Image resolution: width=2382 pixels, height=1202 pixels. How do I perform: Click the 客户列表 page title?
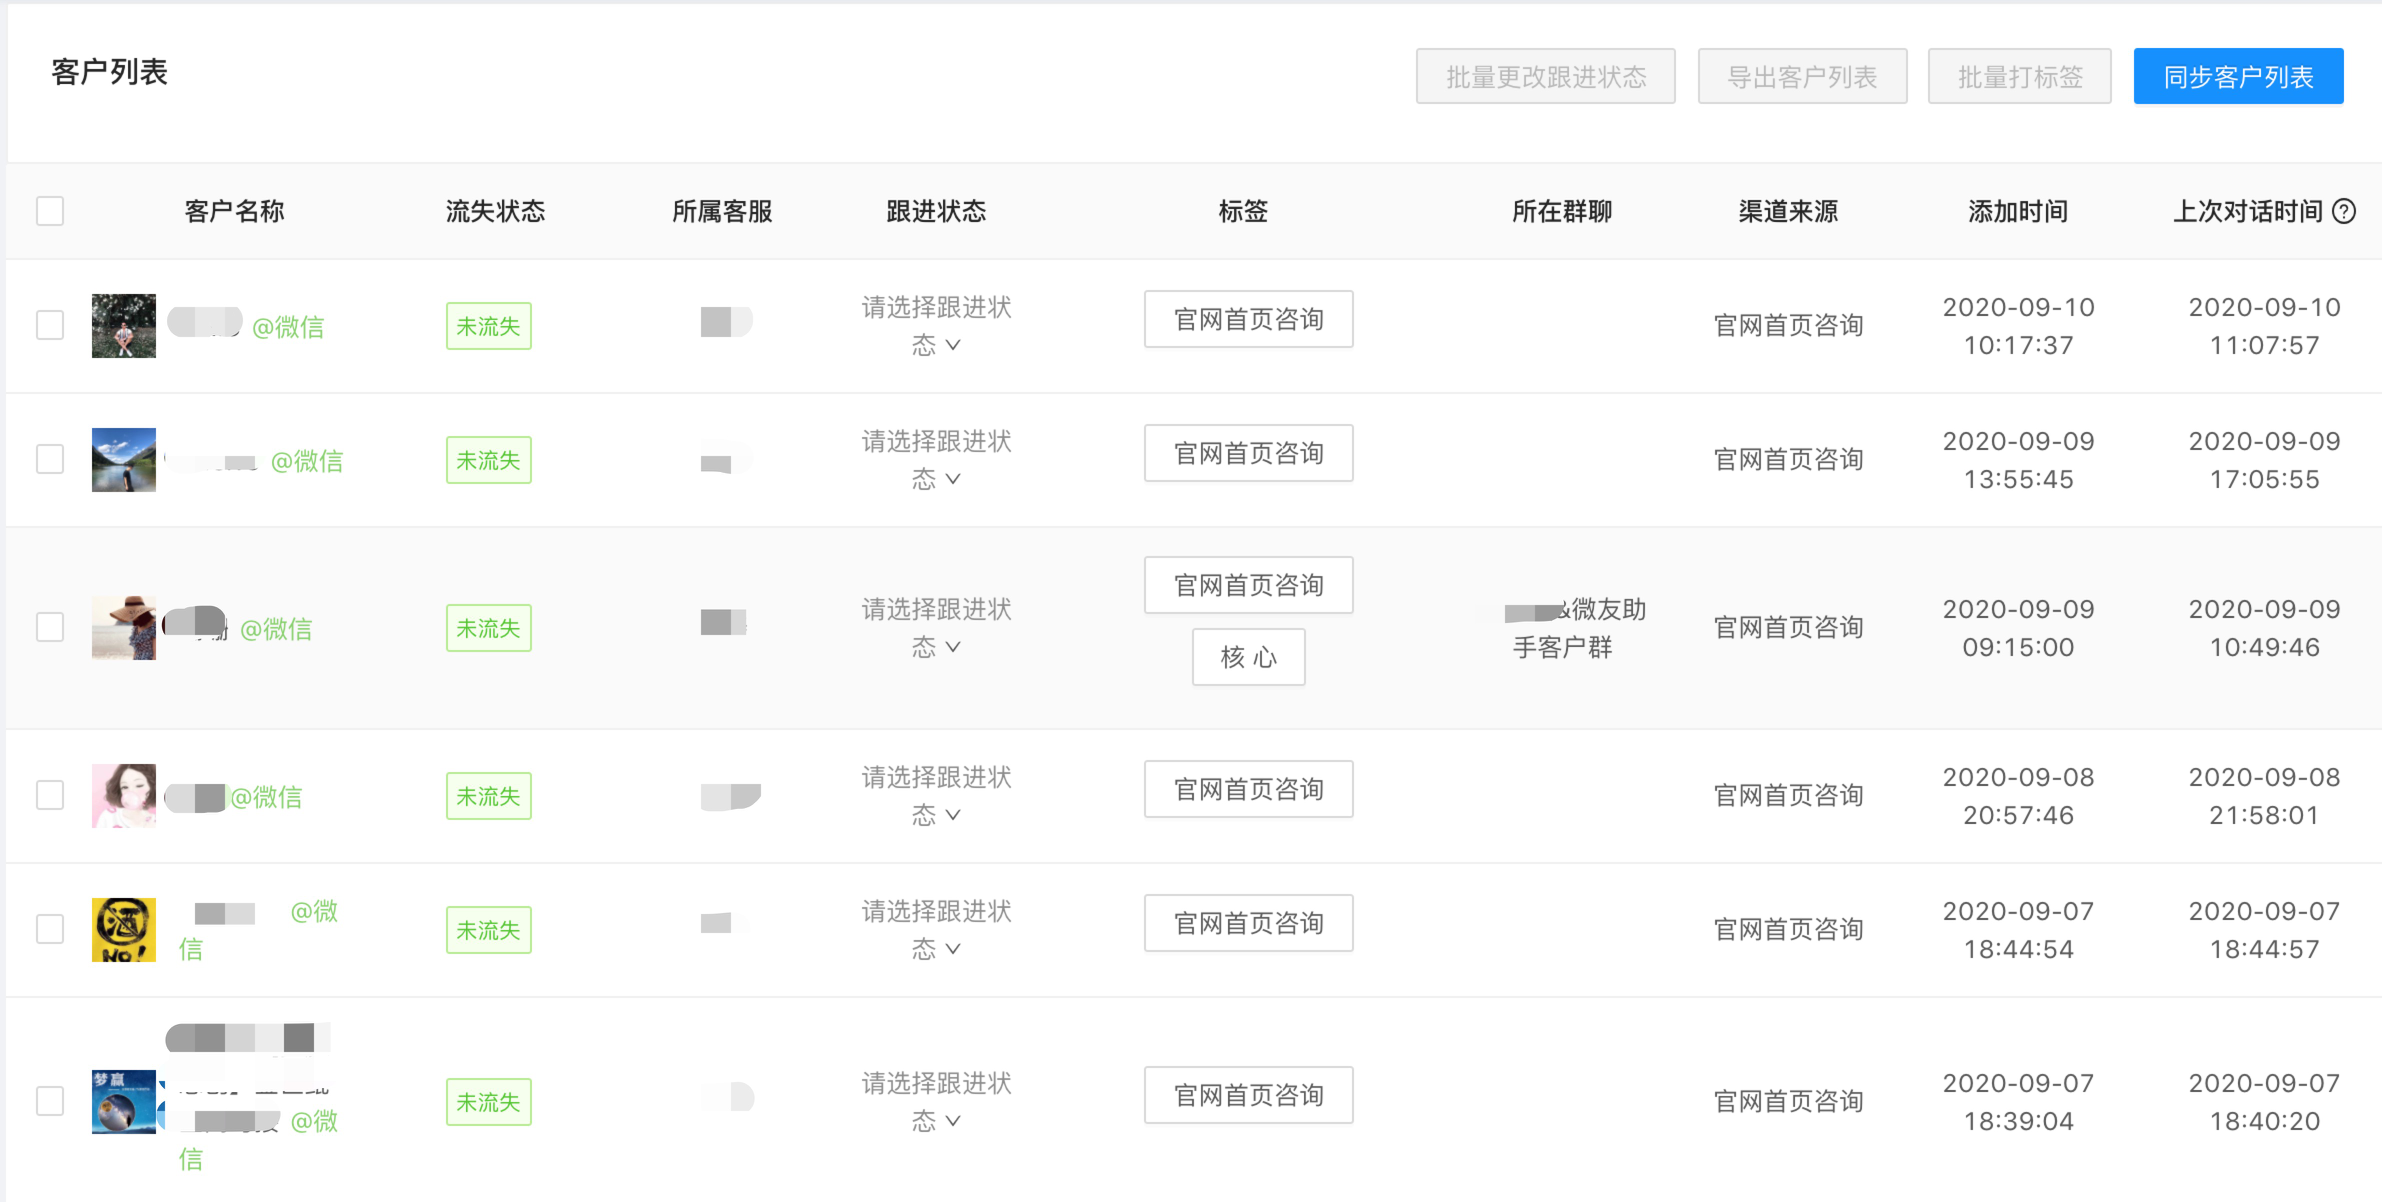click(x=109, y=72)
